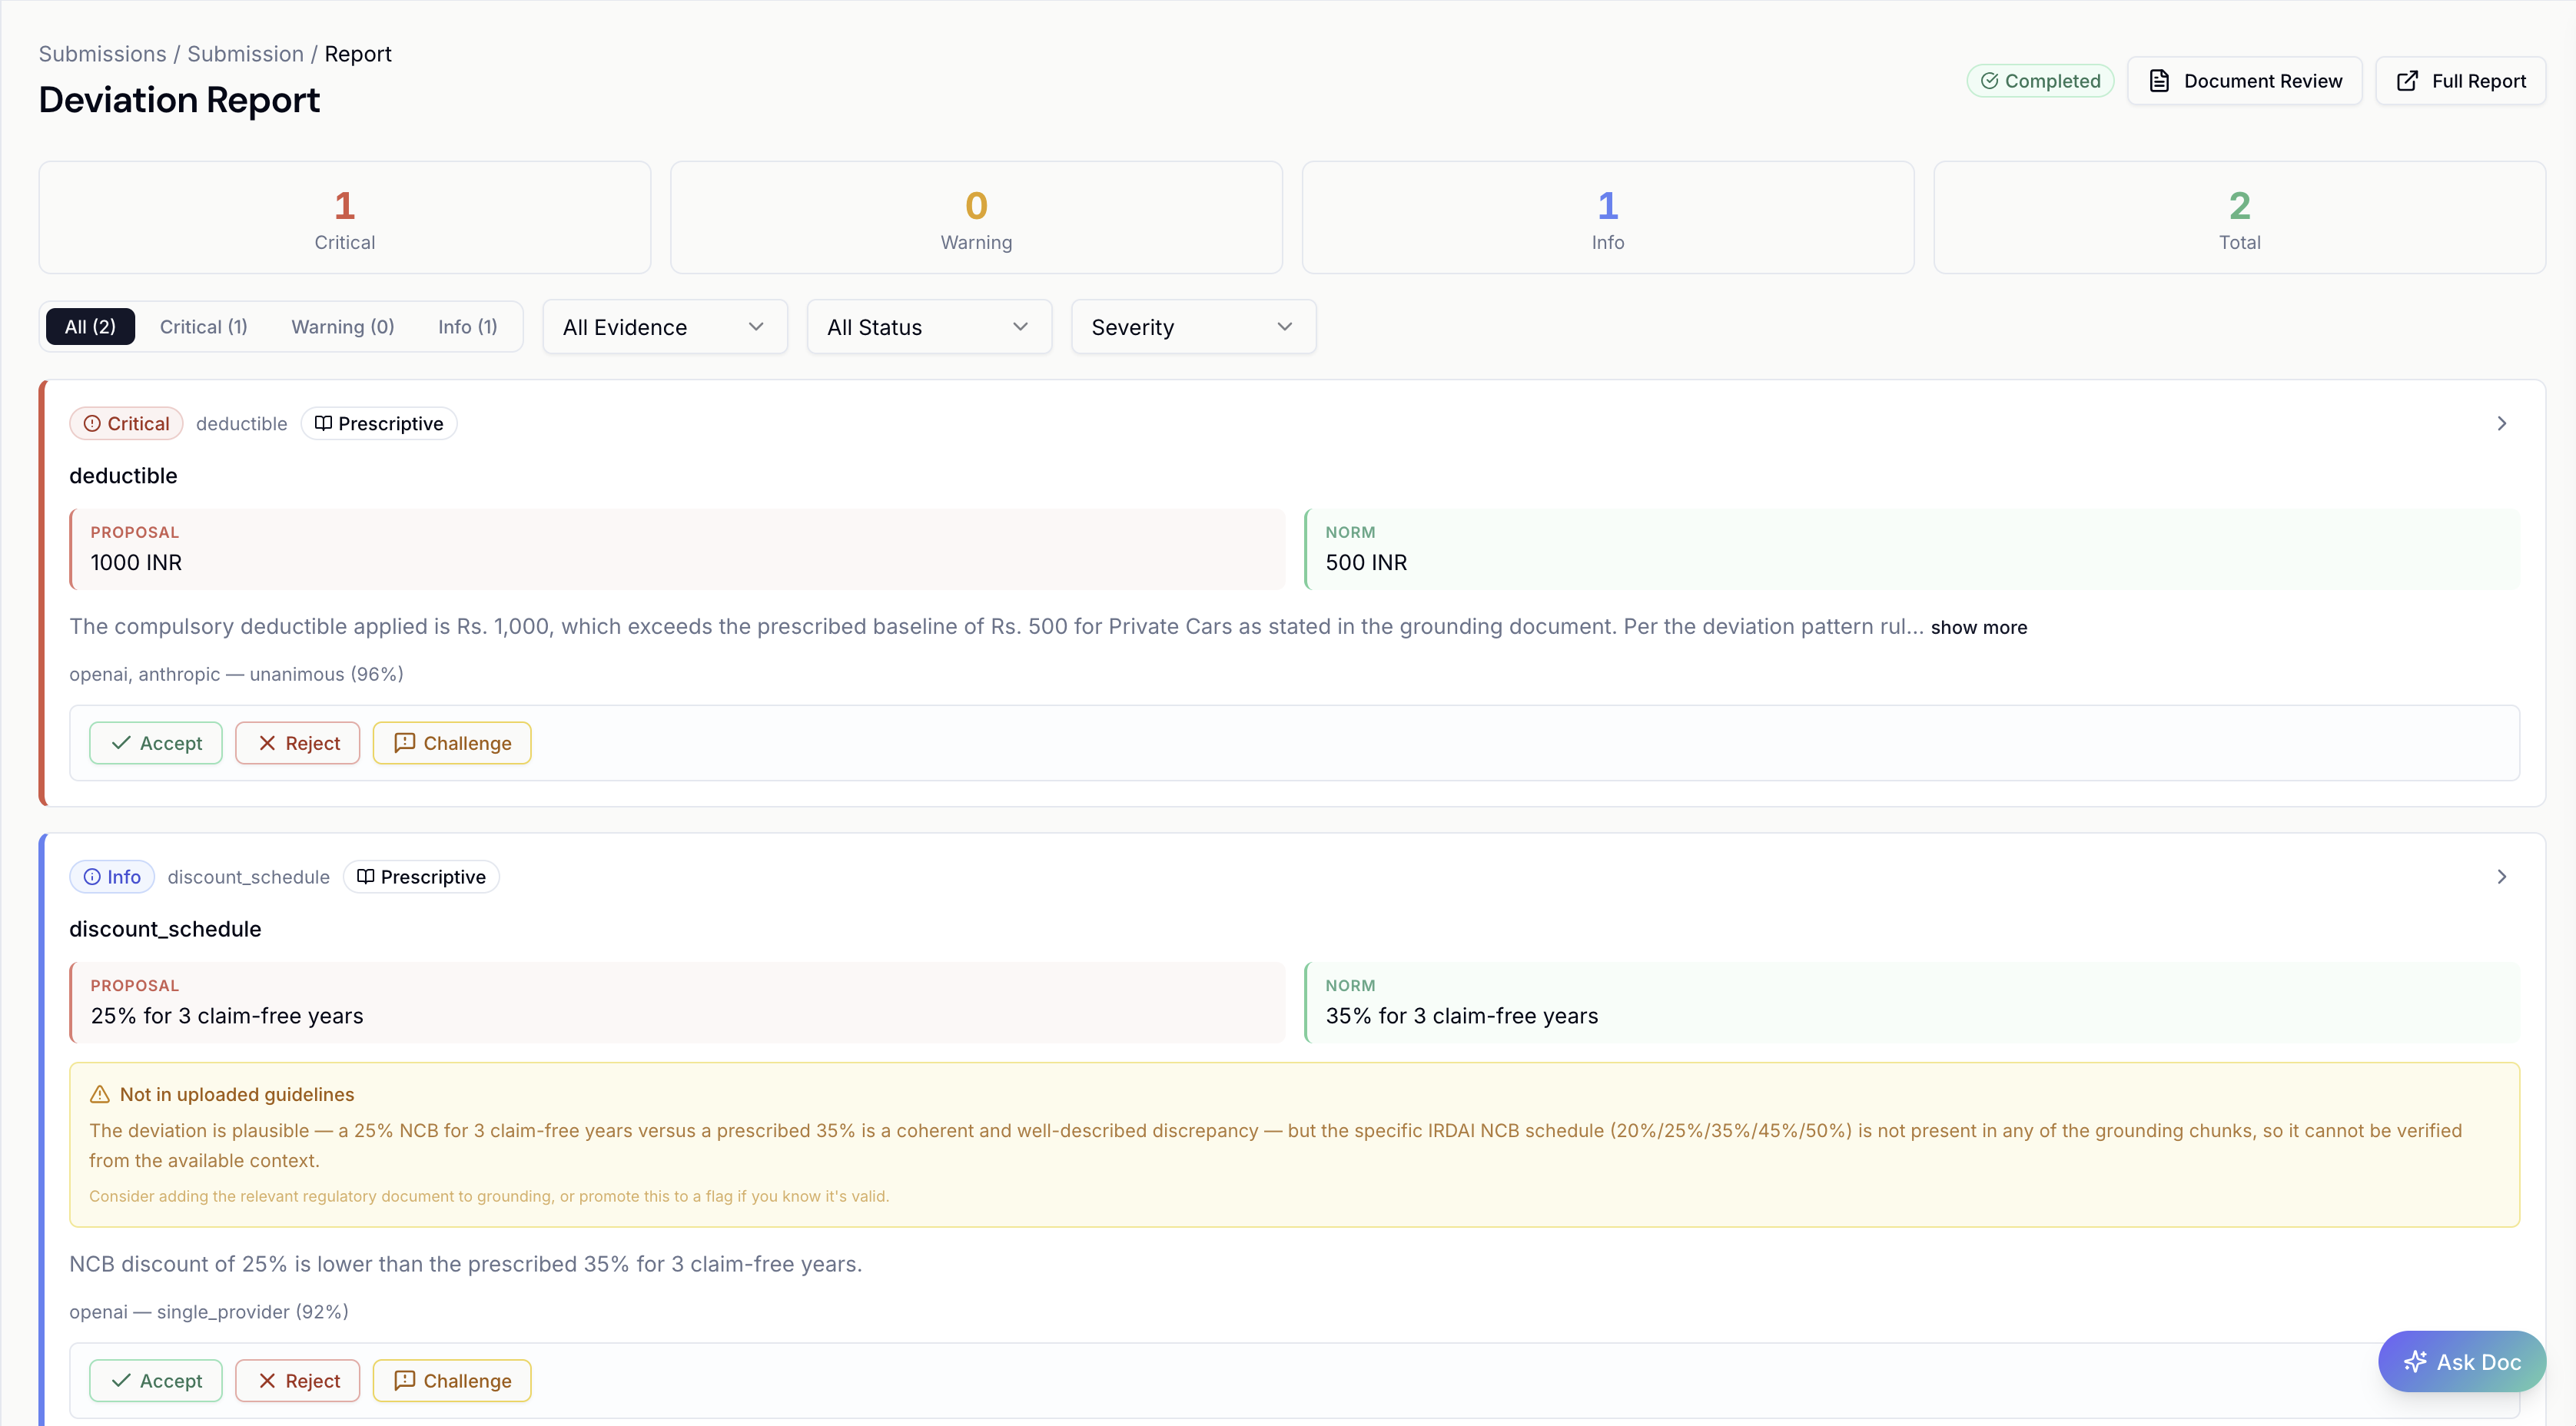Viewport: 2576px width, 1426px height.
Task: Click the Completed status badge
Action: tap(2040, 81)
